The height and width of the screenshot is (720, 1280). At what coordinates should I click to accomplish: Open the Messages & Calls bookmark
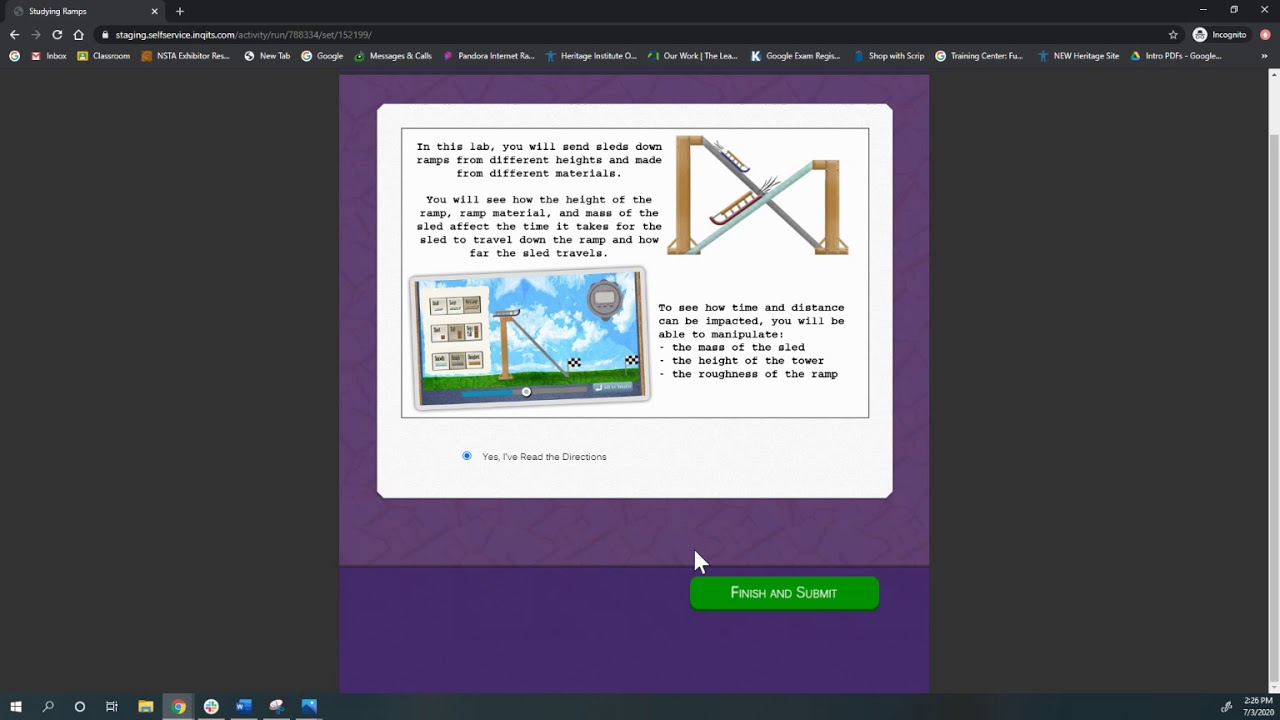coord(393,56)
